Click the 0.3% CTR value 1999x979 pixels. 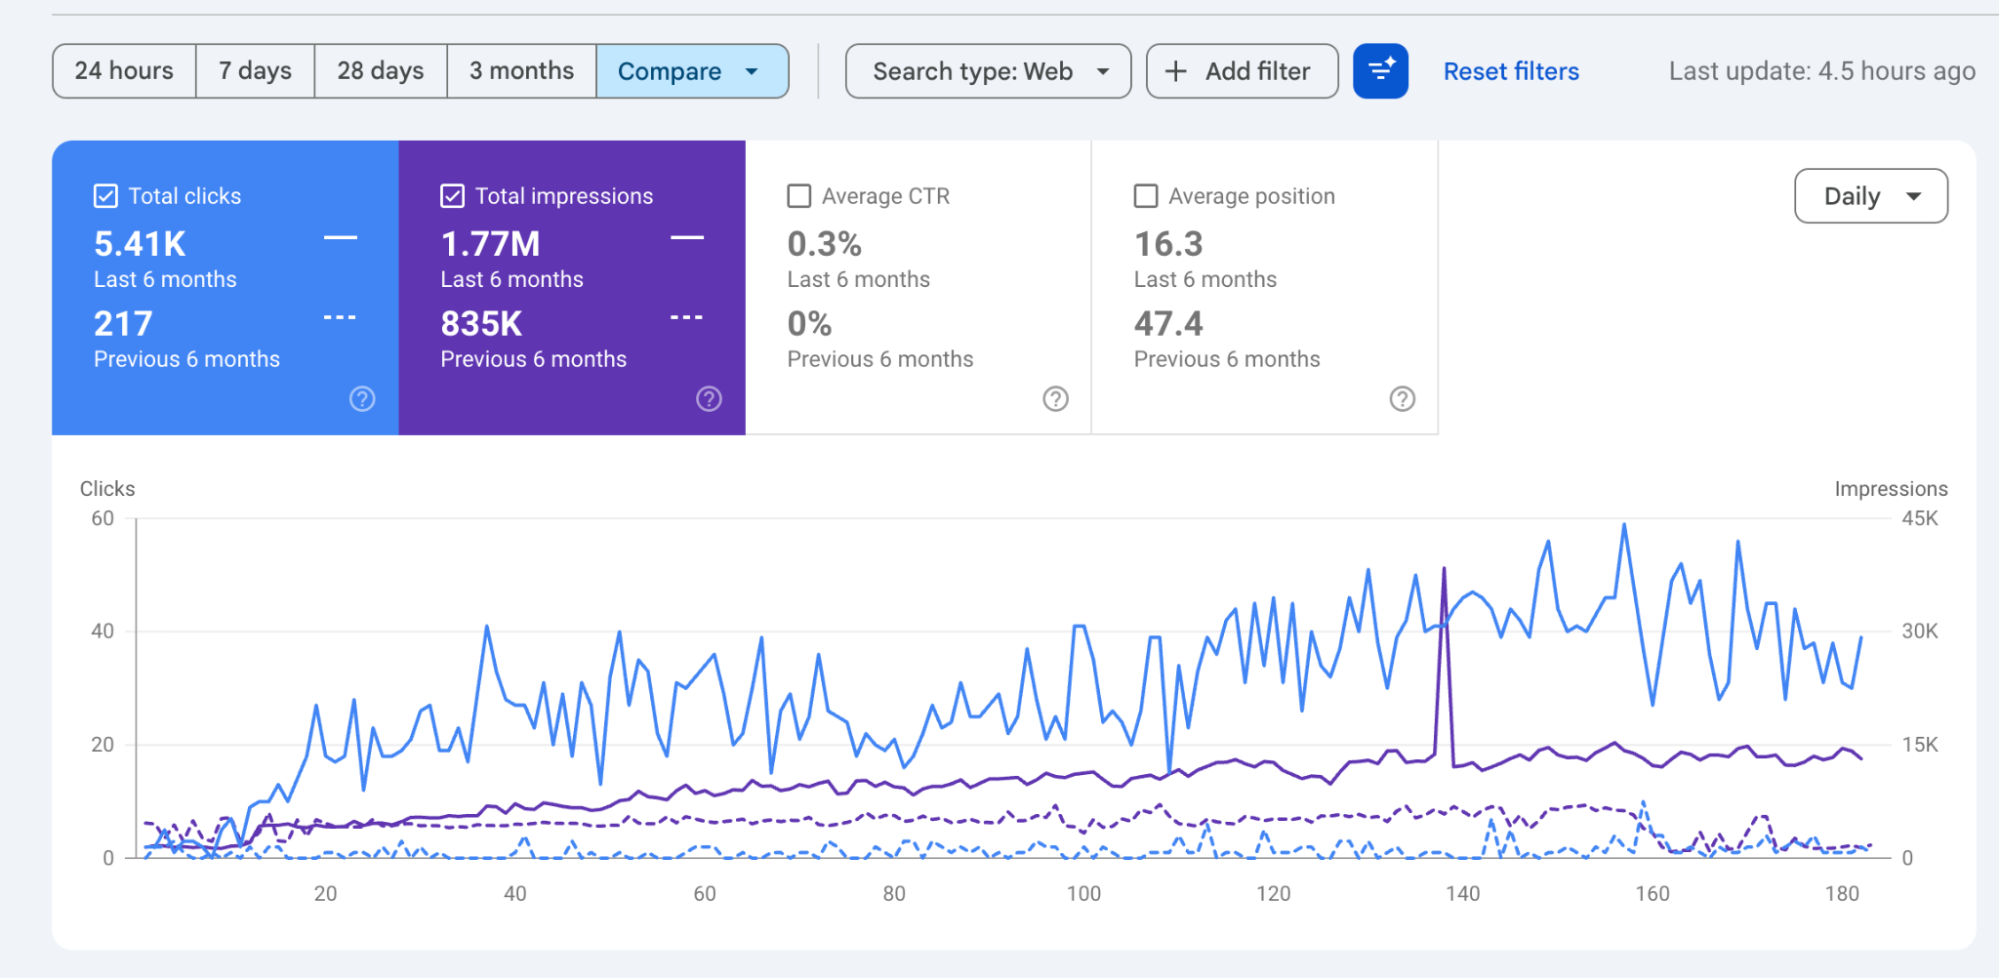click(x=824, y=244)
